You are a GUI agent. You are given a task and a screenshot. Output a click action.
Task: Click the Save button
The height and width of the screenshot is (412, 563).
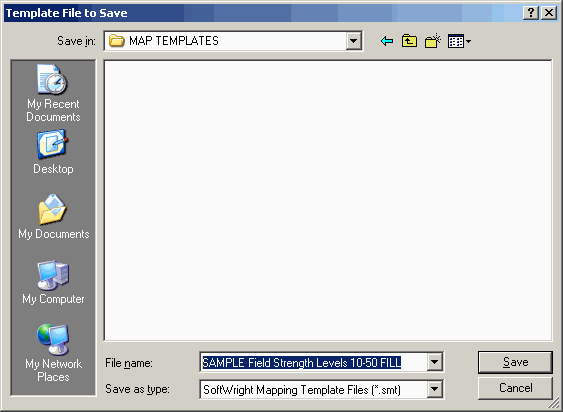pyautogui.click(x=515, y=362)
